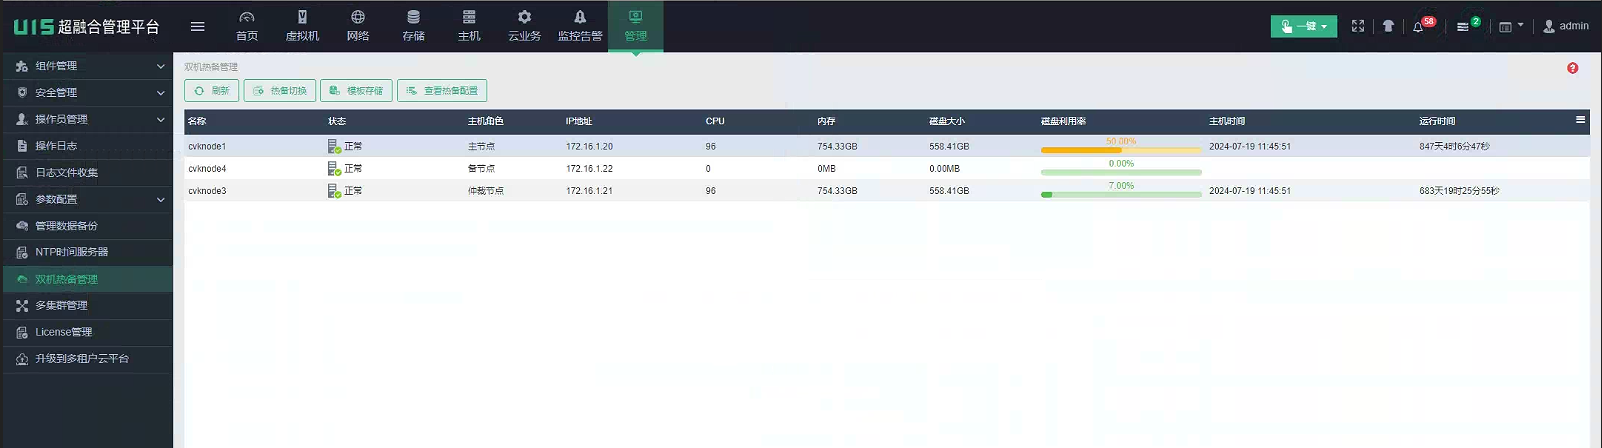Click the 0.00MB disk size cell
1602x448 pixels.
(944, 168)
